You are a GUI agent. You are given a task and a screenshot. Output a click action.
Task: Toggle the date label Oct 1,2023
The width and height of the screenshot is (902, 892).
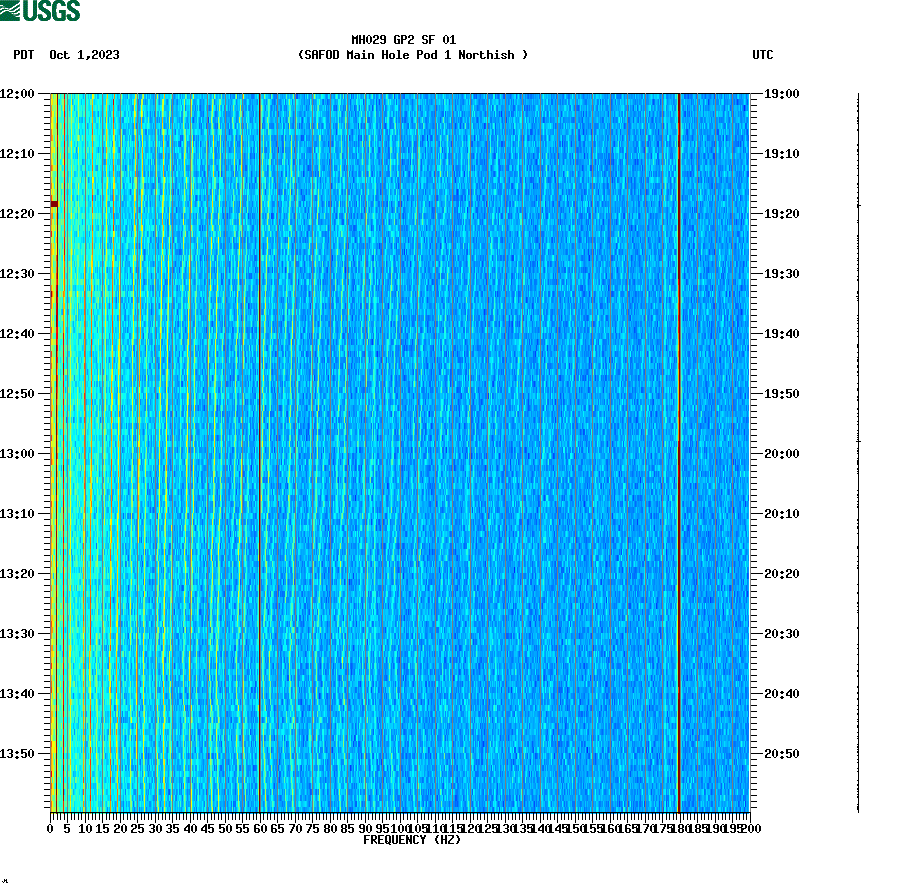(x=84, y=55)
